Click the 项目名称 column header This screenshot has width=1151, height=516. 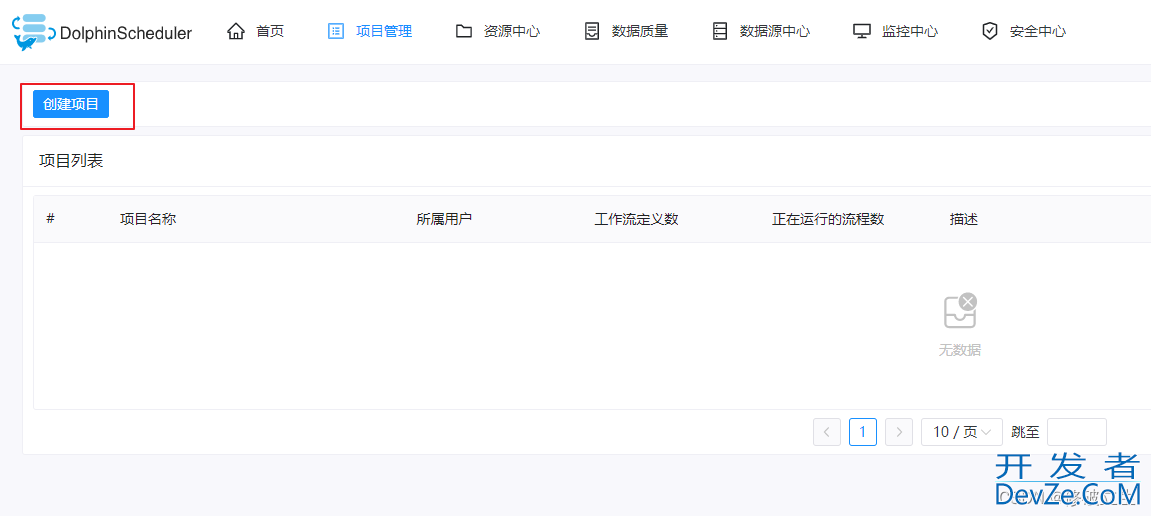148,219
